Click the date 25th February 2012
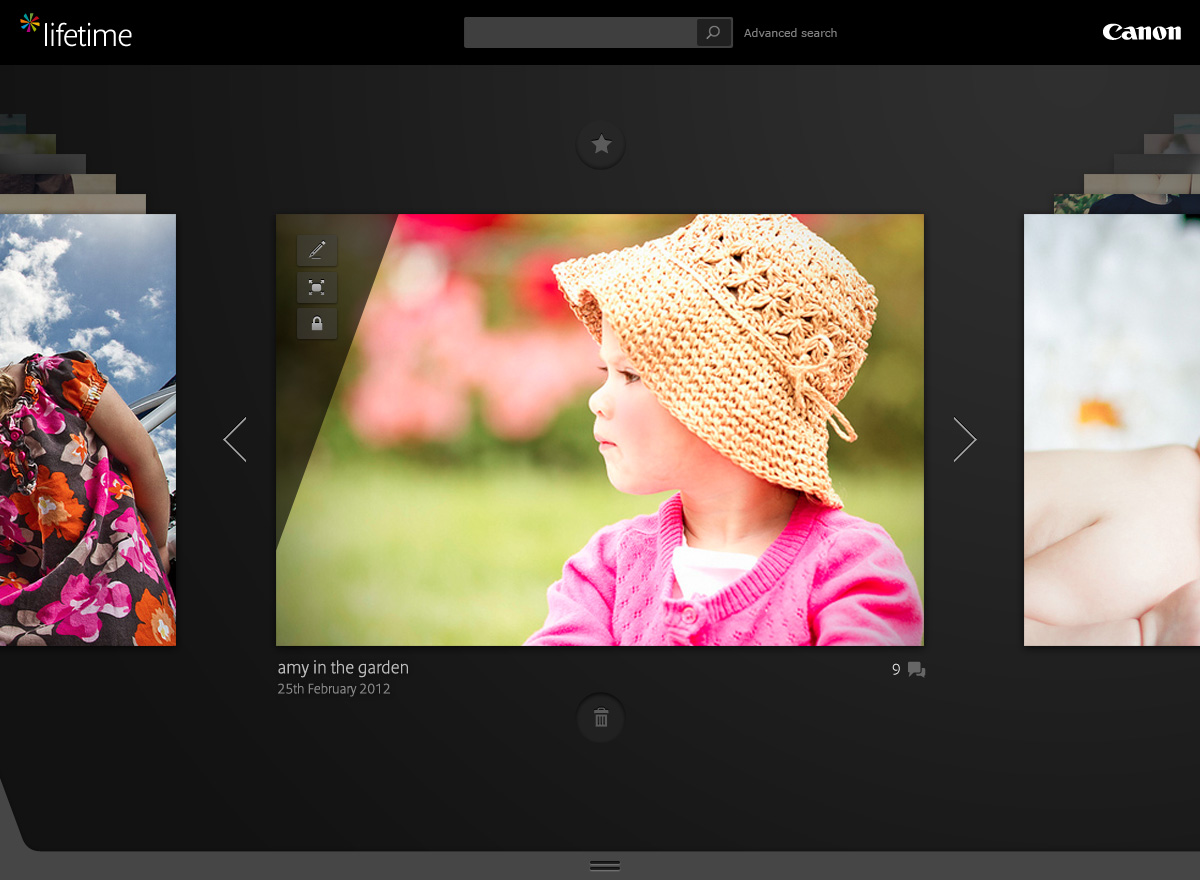 point(334,689)
